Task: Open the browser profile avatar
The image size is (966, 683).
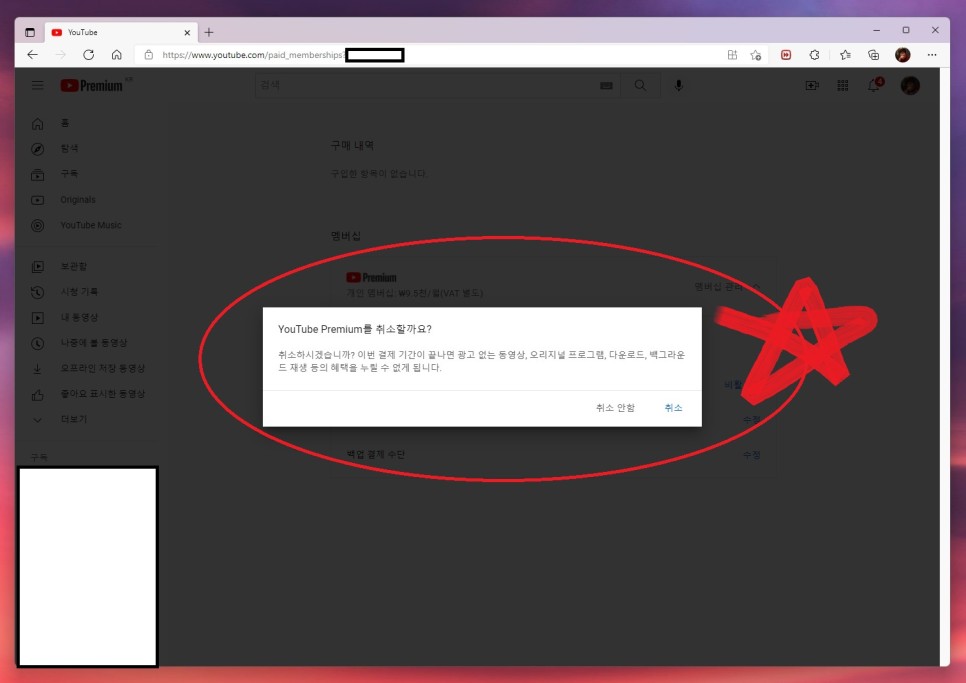Action: [x=903, y=55]
